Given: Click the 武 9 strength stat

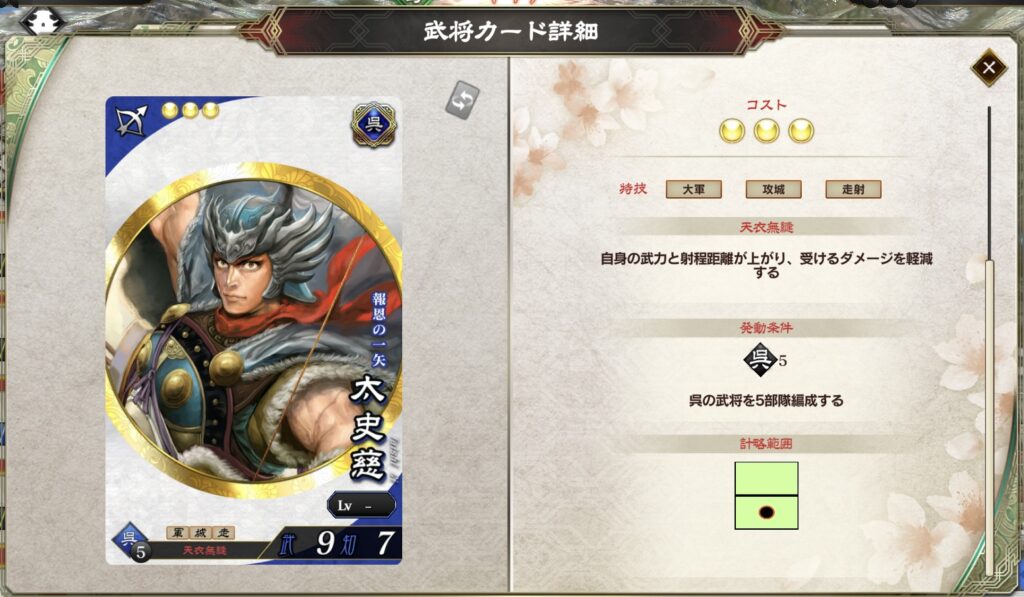Looking at the screenshot, I should [x=307, y=543].
